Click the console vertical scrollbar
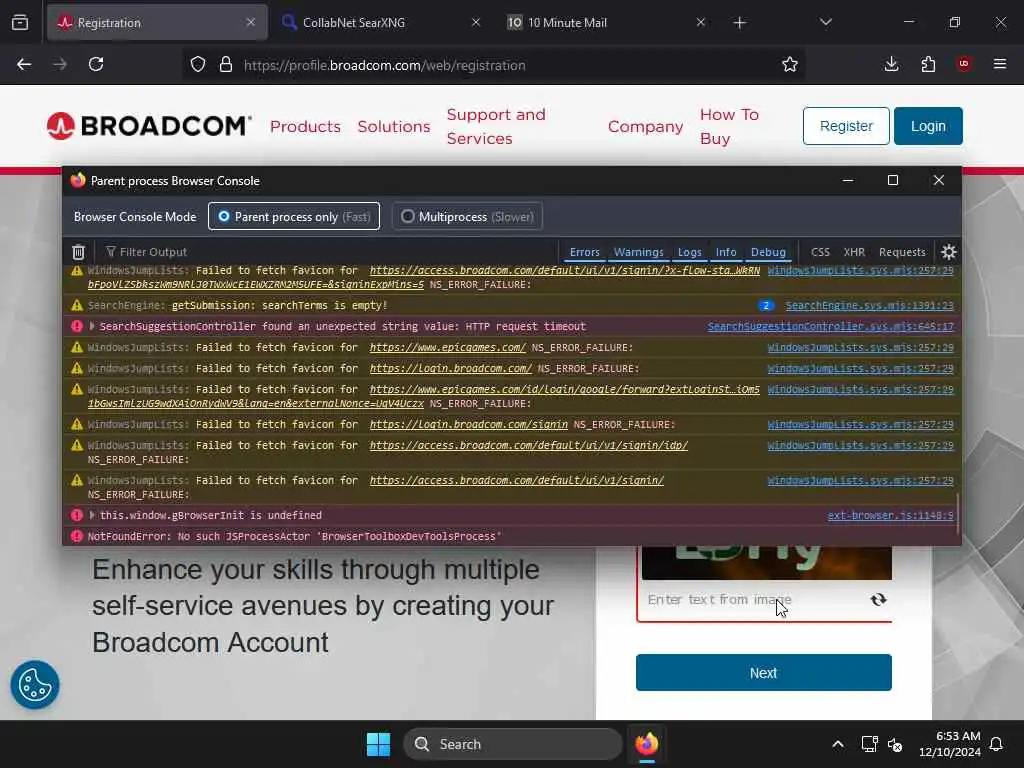The height and width of the screenshot is (768, 1024). 957,513
